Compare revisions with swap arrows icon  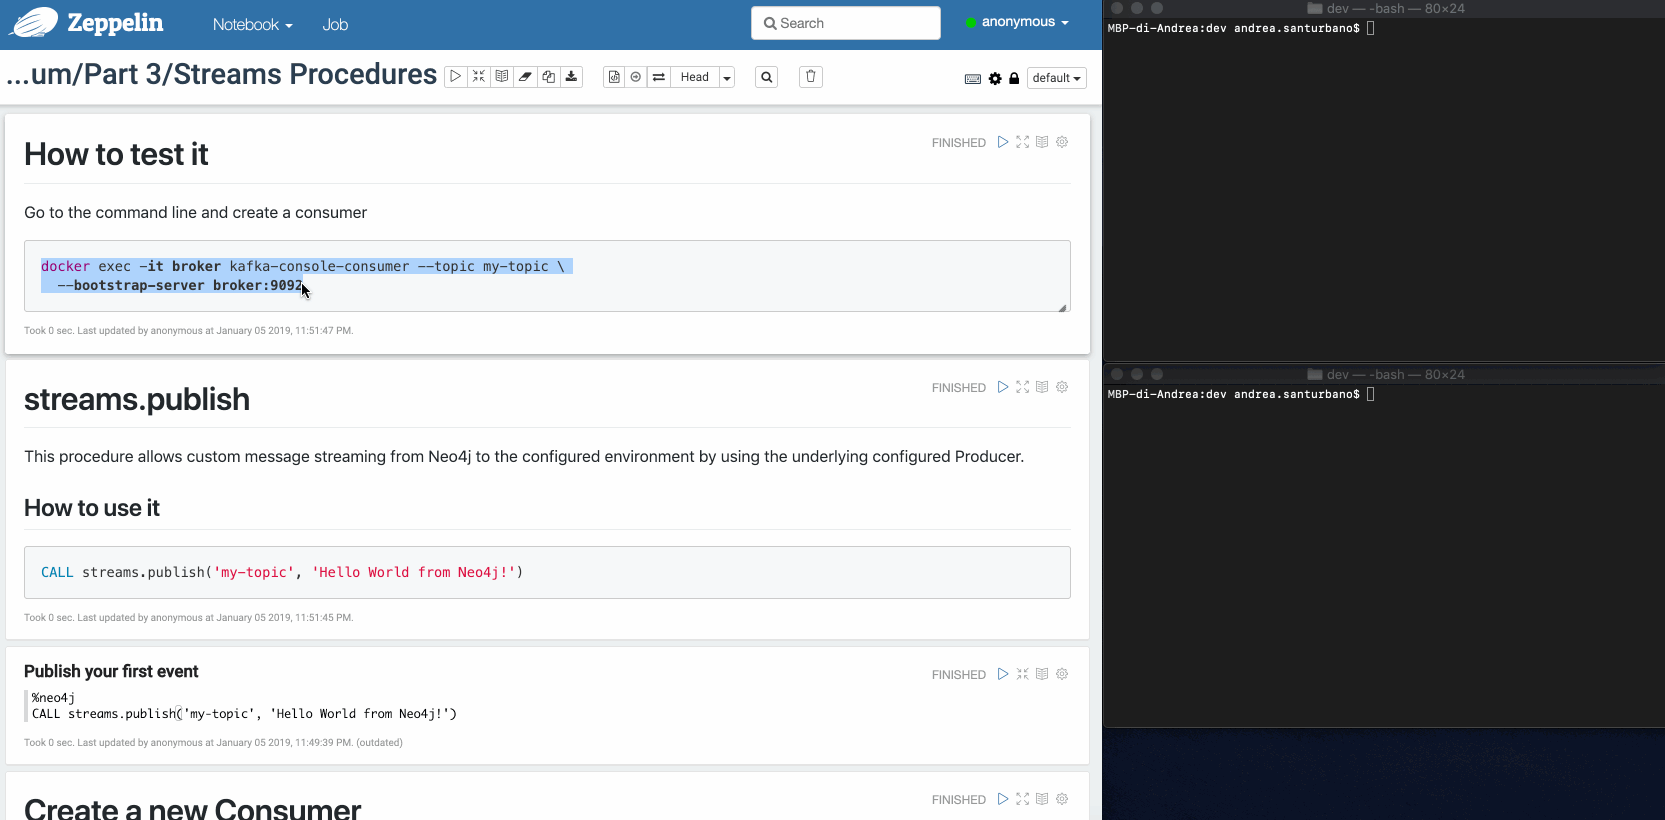(x=659, y=77)
